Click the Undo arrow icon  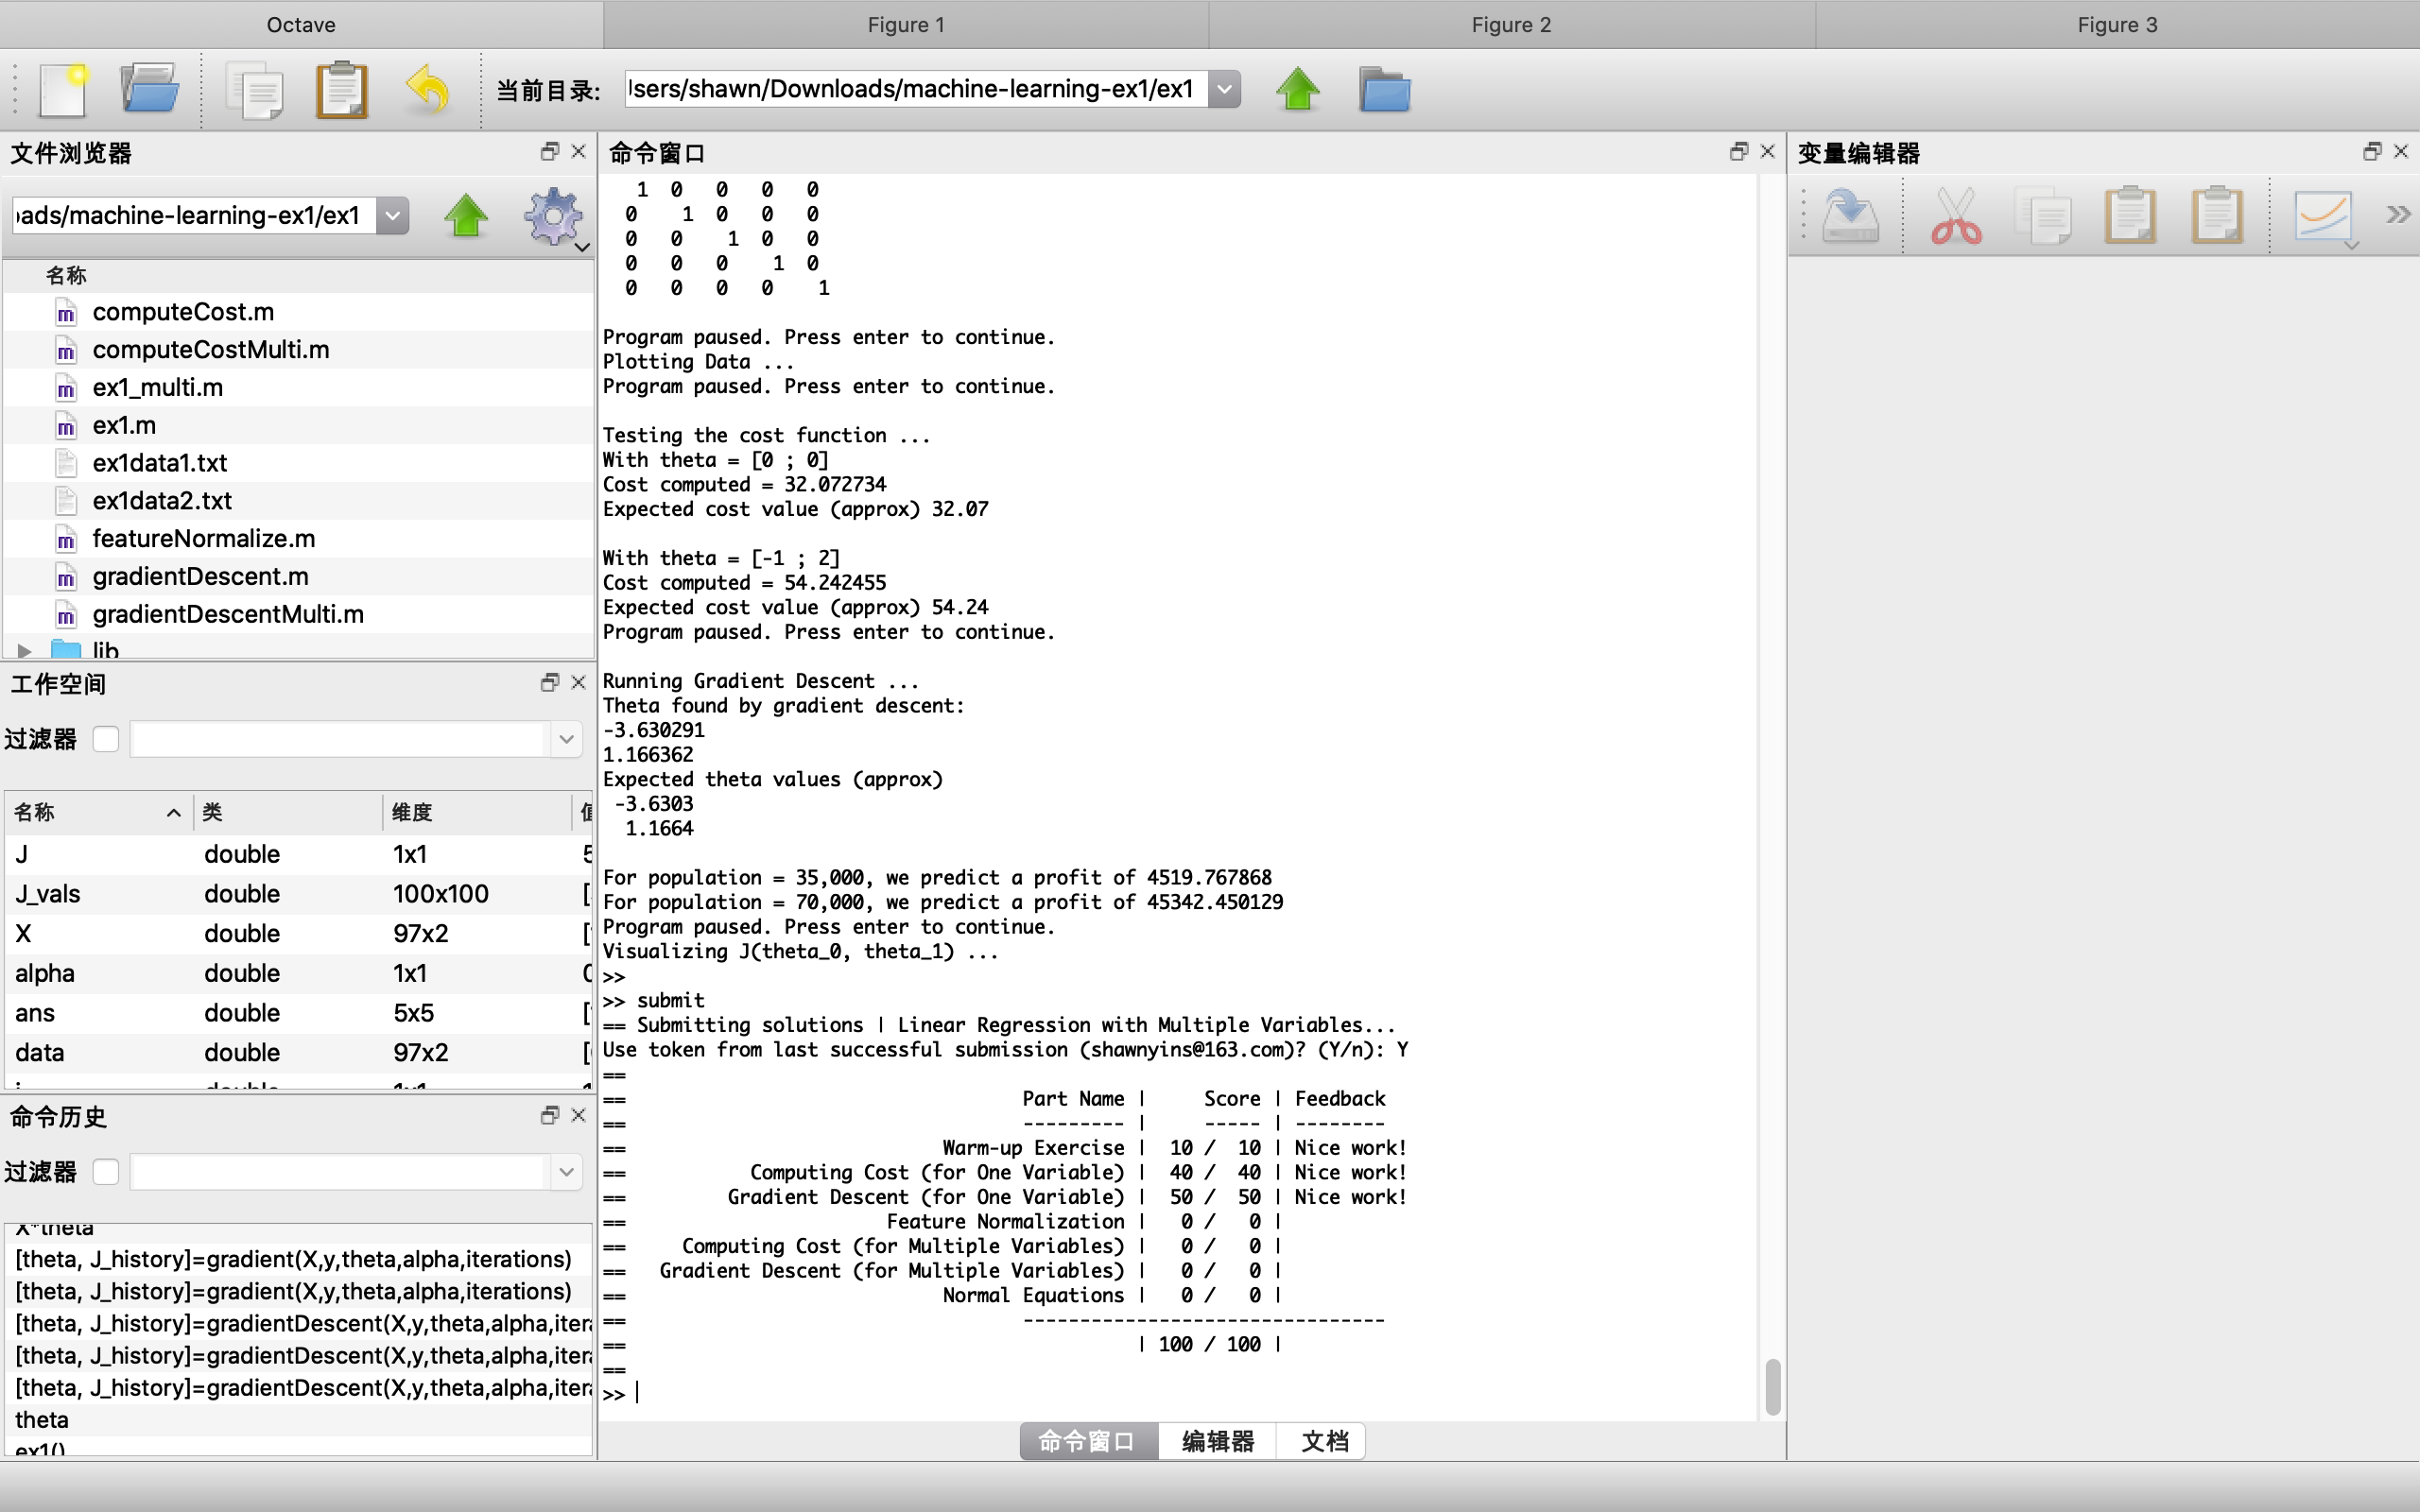(x=428, y=90)
